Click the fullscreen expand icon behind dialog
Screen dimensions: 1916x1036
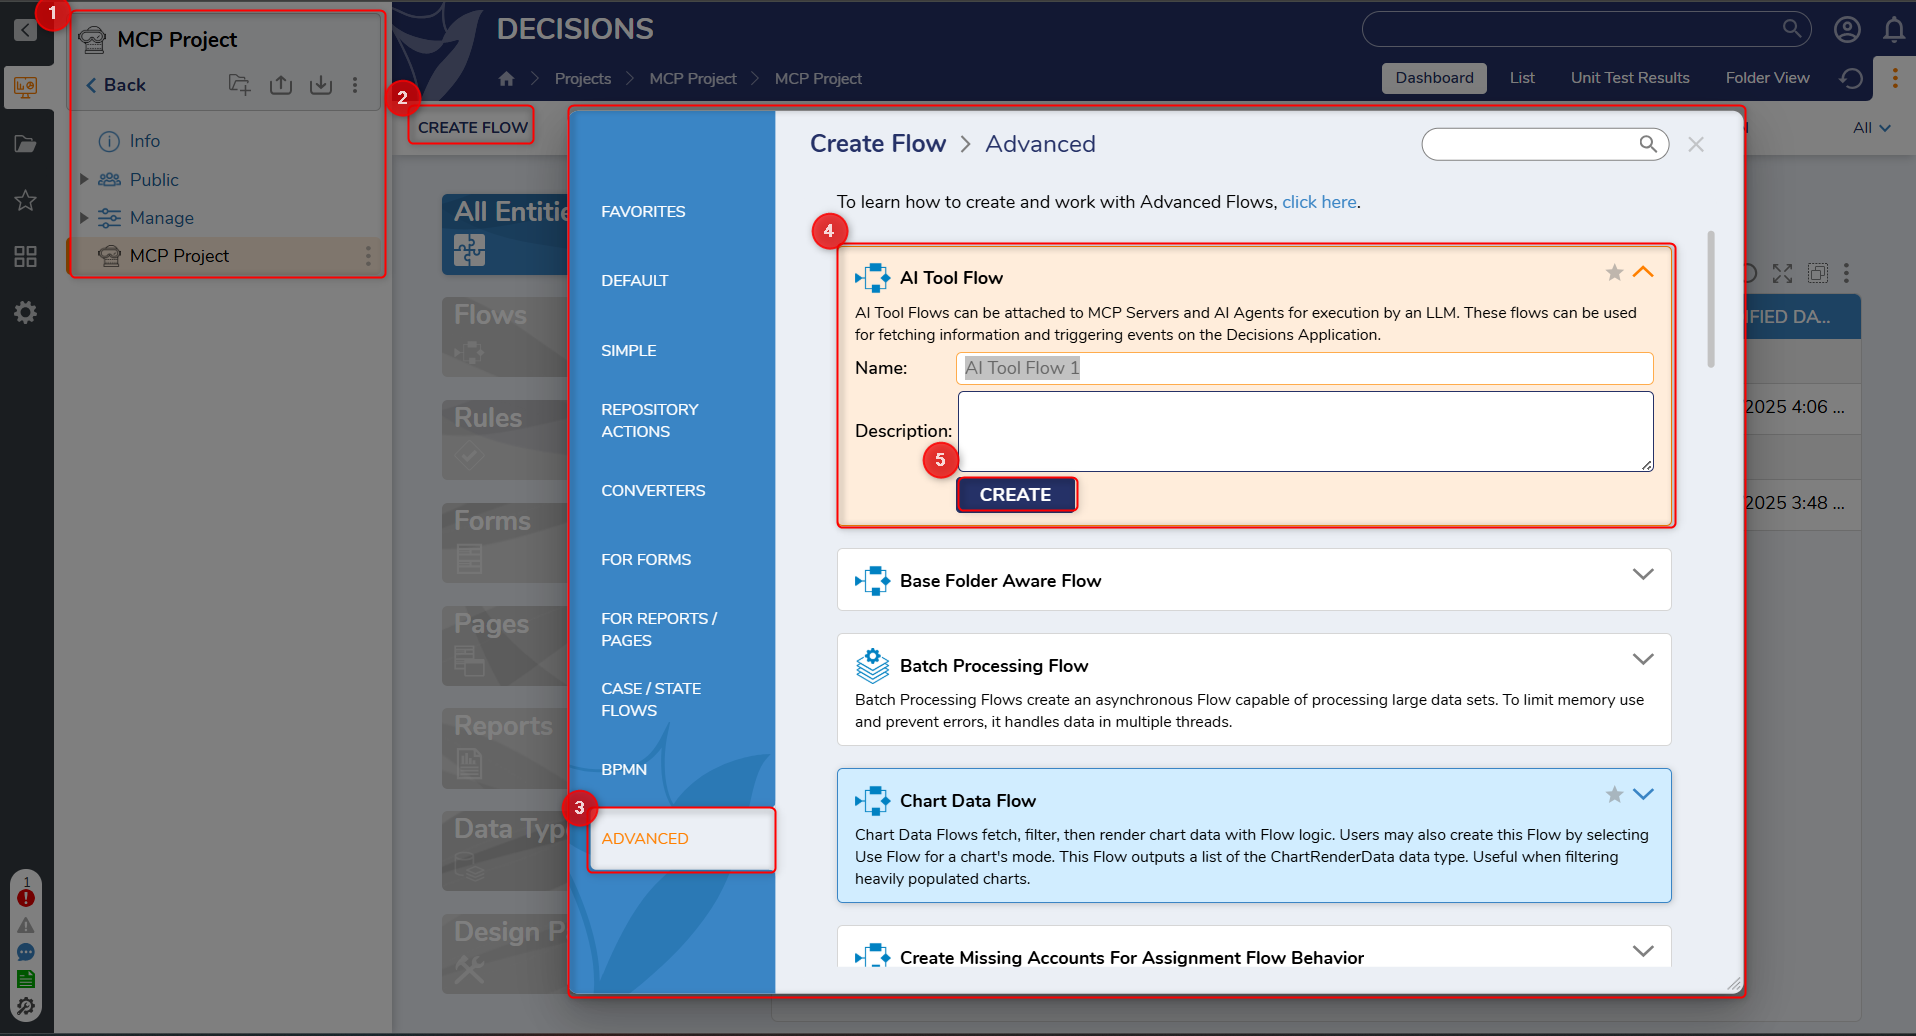pos(1782,273)
